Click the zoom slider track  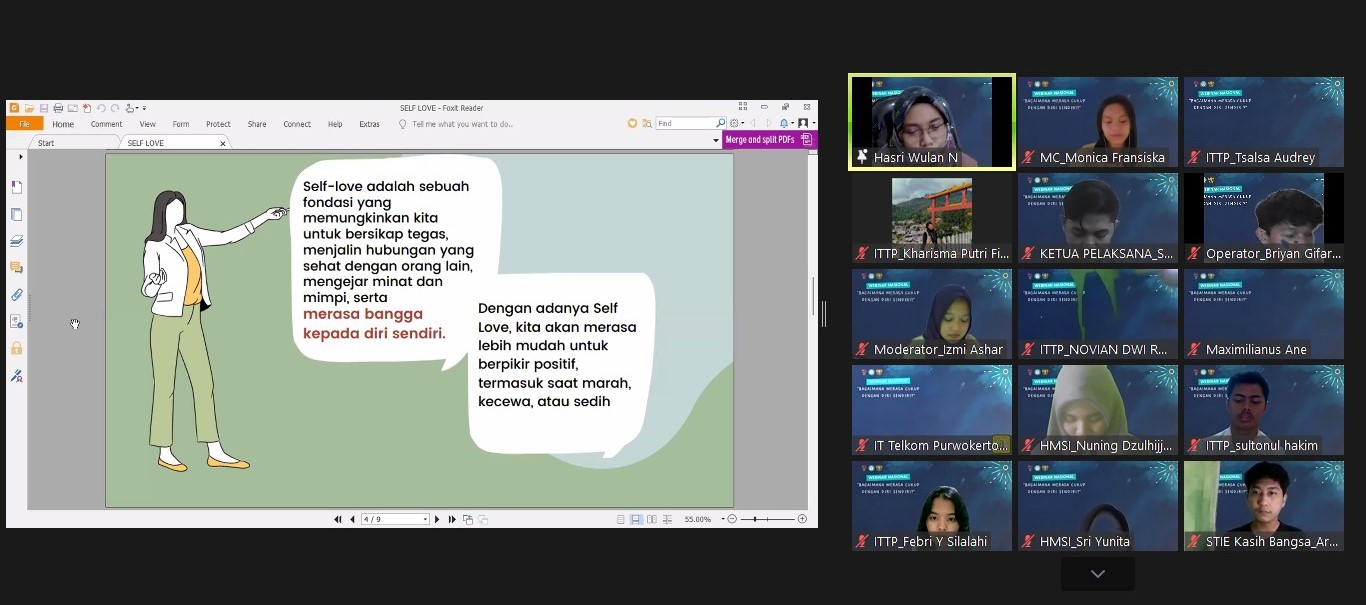[767, 519]
